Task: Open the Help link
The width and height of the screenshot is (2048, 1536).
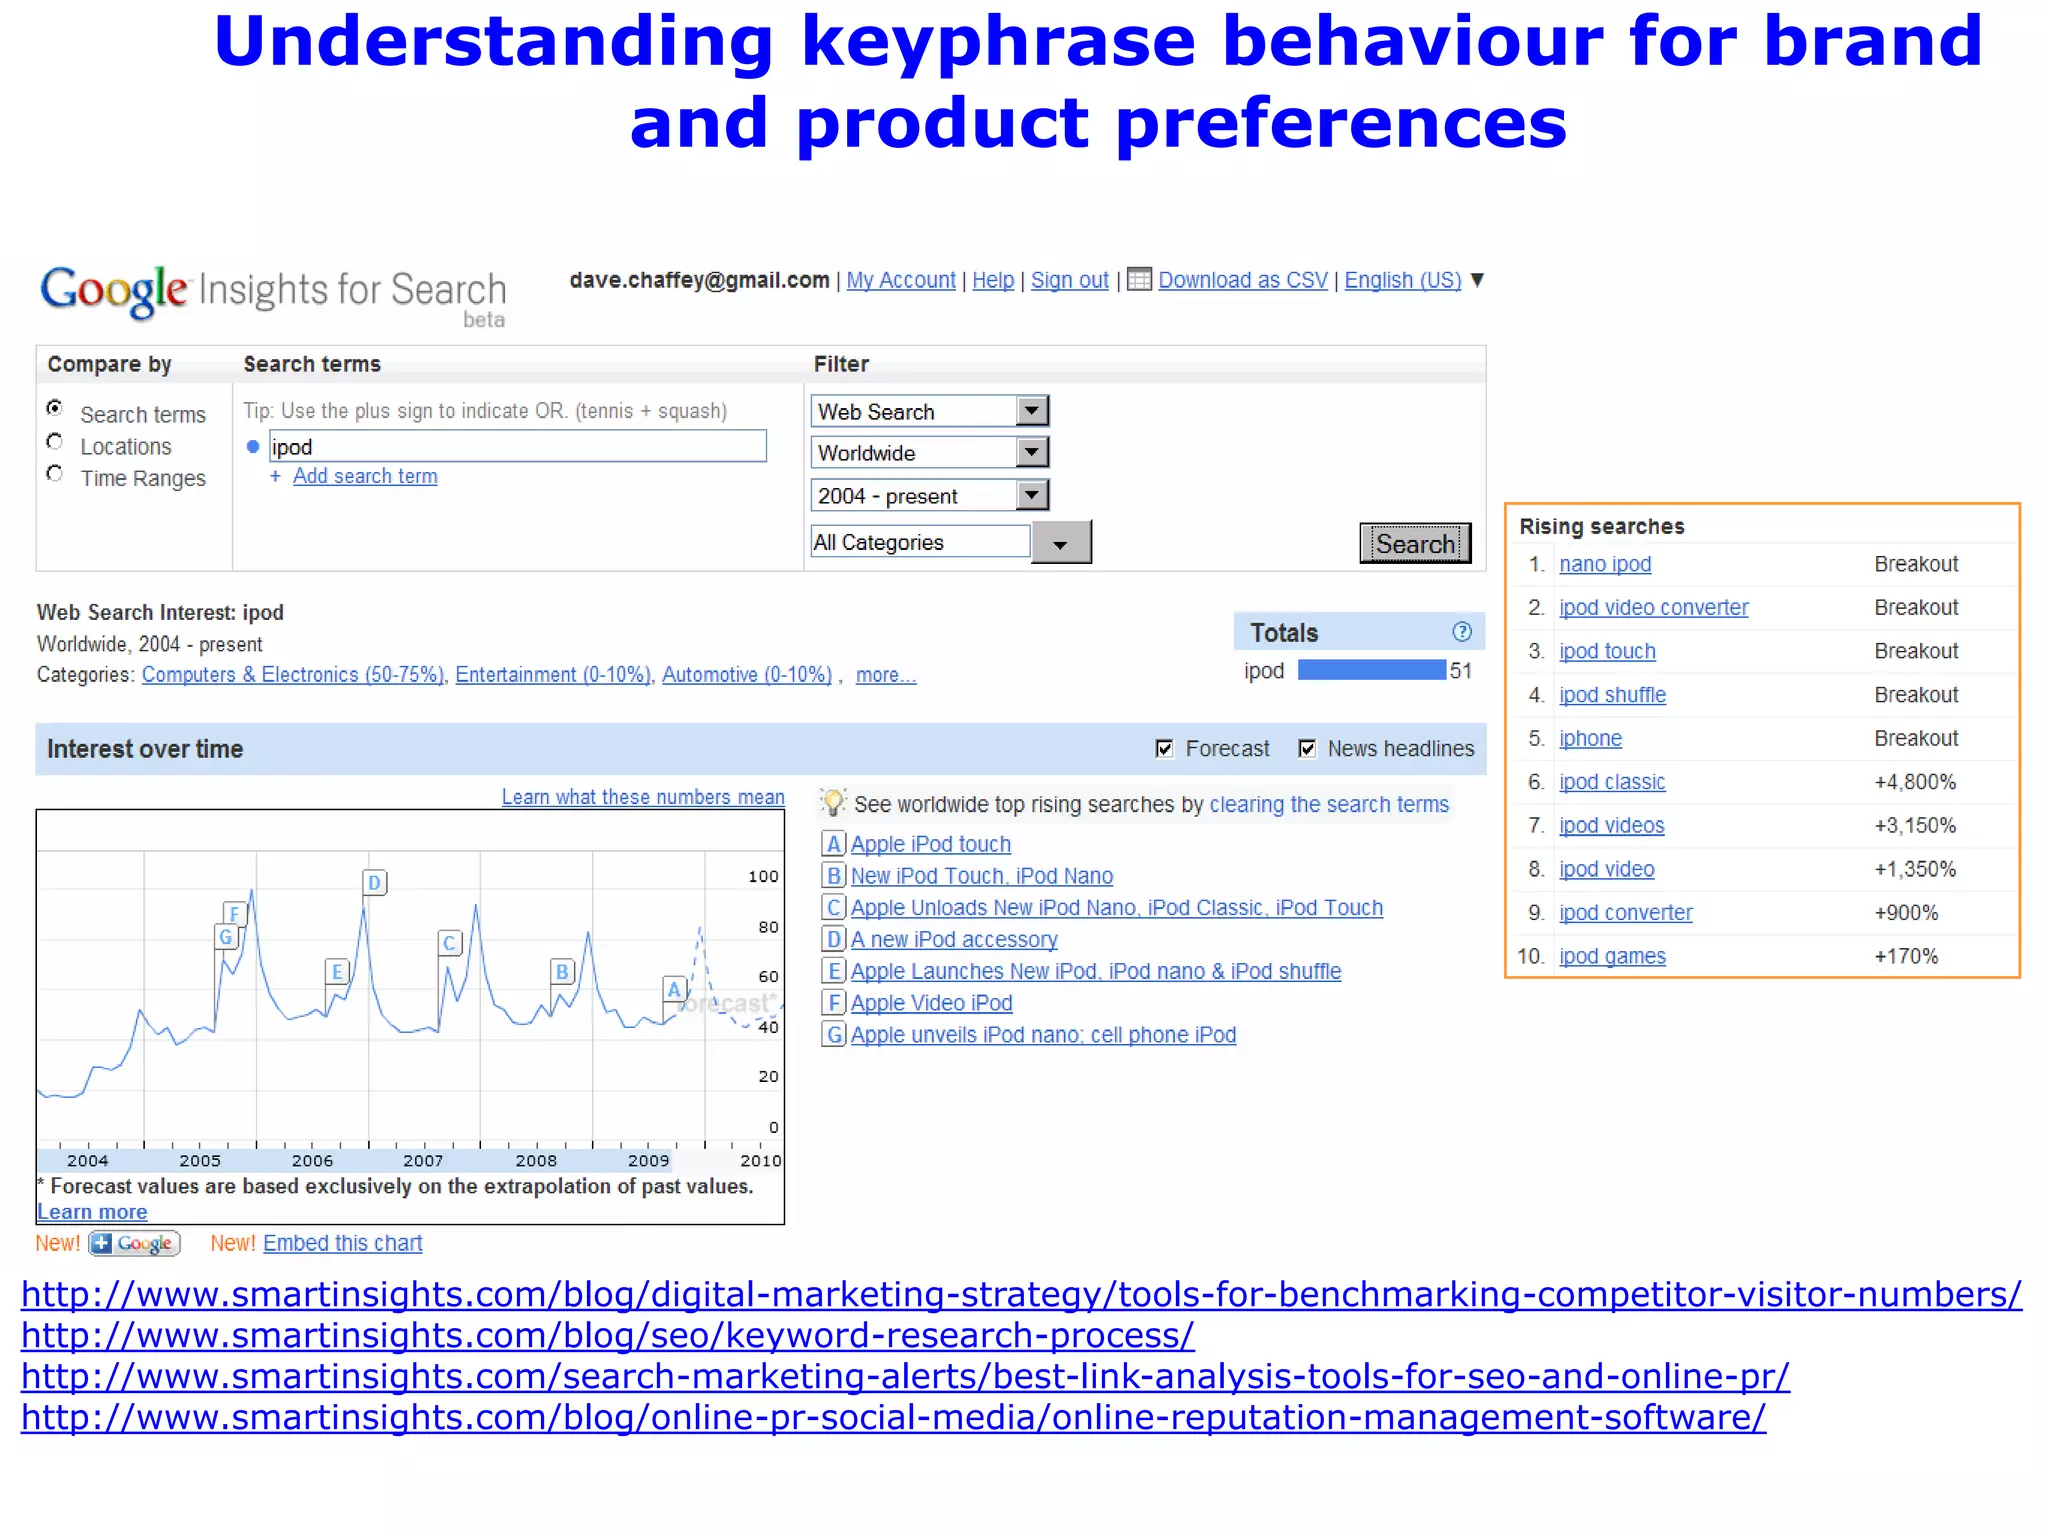Action: click(993, 280)
